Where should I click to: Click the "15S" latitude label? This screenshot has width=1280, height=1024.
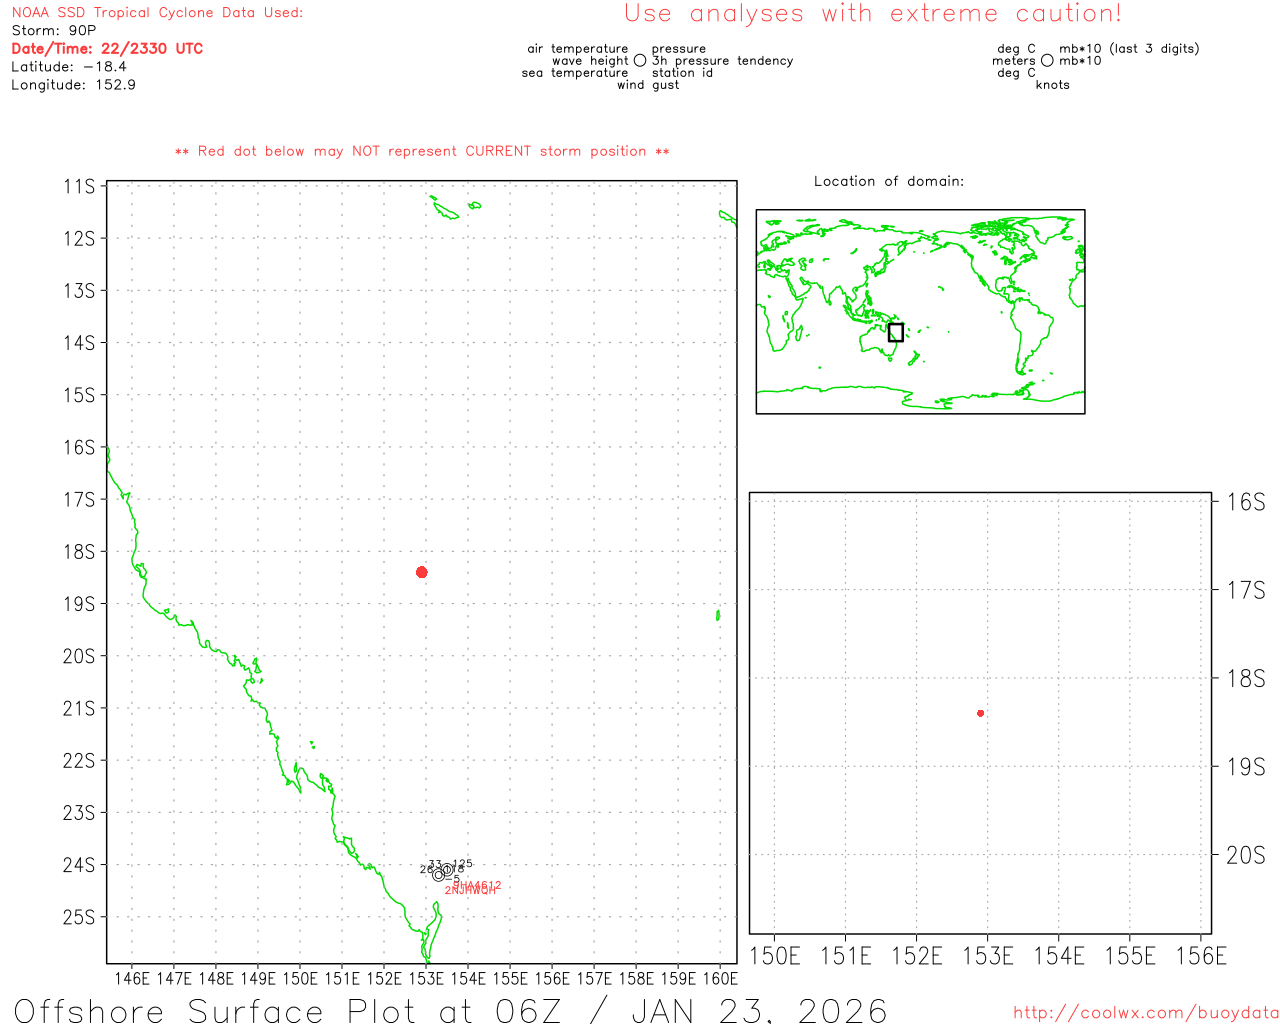79,395
